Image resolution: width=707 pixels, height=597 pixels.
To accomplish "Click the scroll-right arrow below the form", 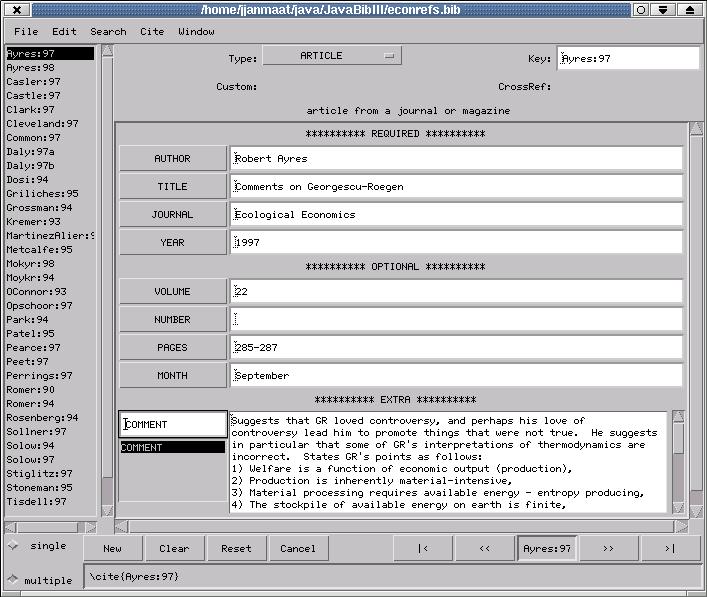I will pos(683,526).
